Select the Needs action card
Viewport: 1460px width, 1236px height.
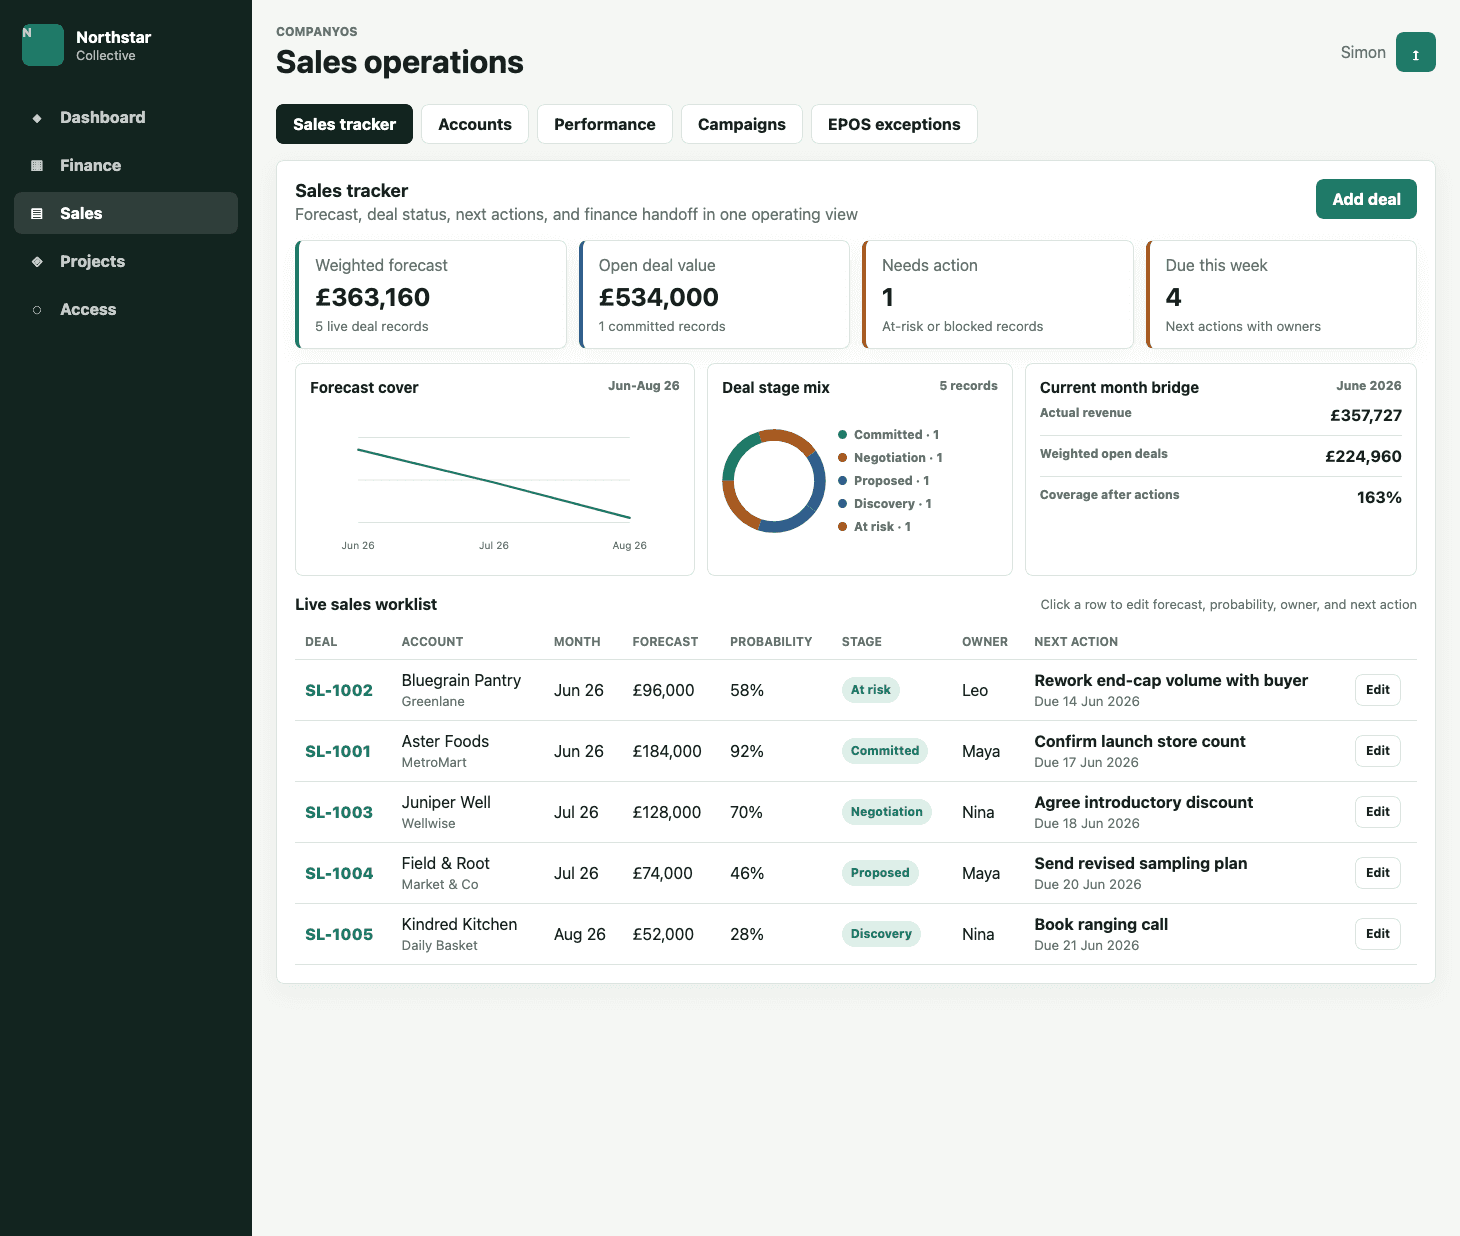998,294
